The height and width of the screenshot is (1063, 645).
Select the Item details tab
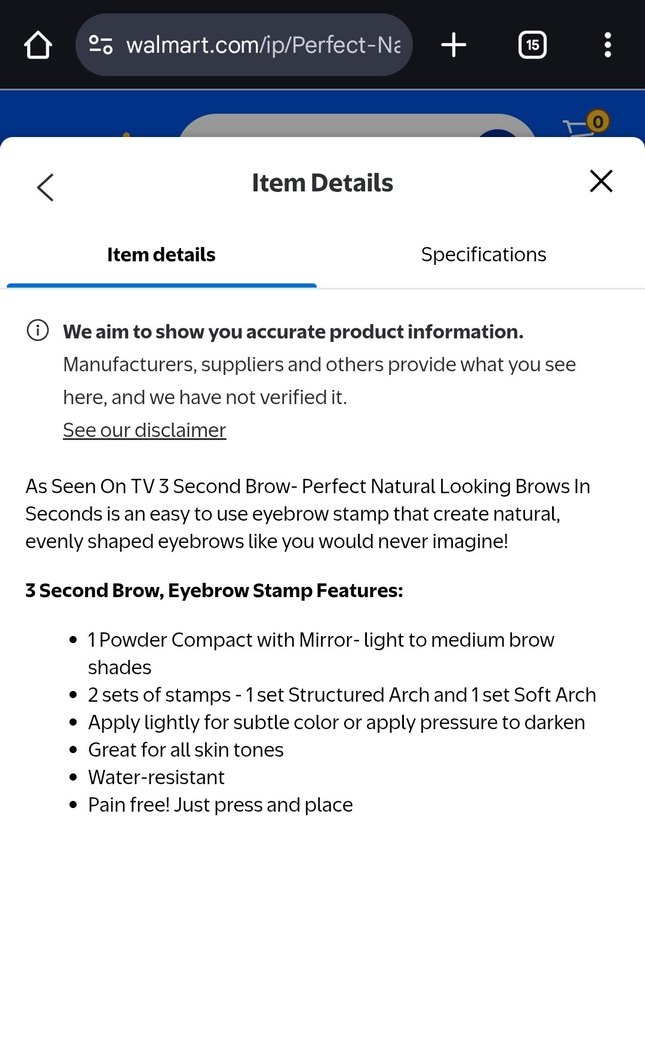click(161, 255)
